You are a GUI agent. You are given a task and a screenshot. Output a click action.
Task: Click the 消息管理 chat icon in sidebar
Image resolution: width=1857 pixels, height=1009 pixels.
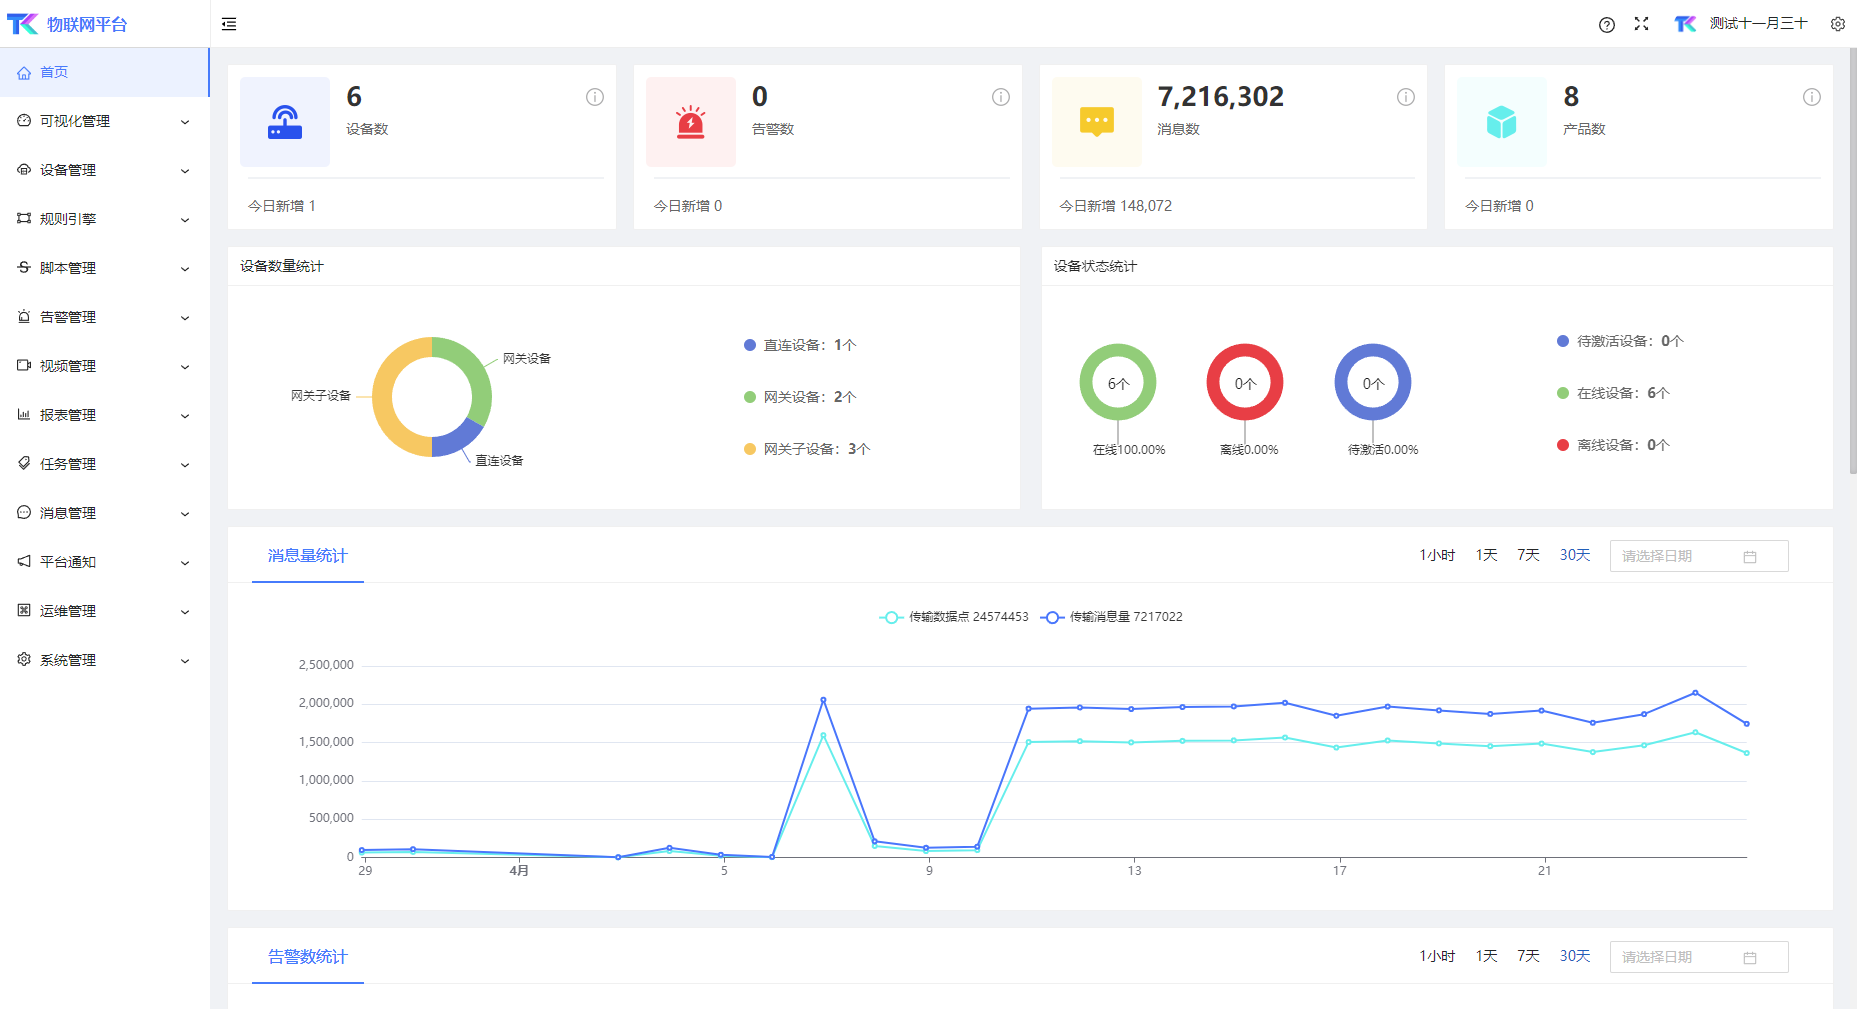(24, 513)
